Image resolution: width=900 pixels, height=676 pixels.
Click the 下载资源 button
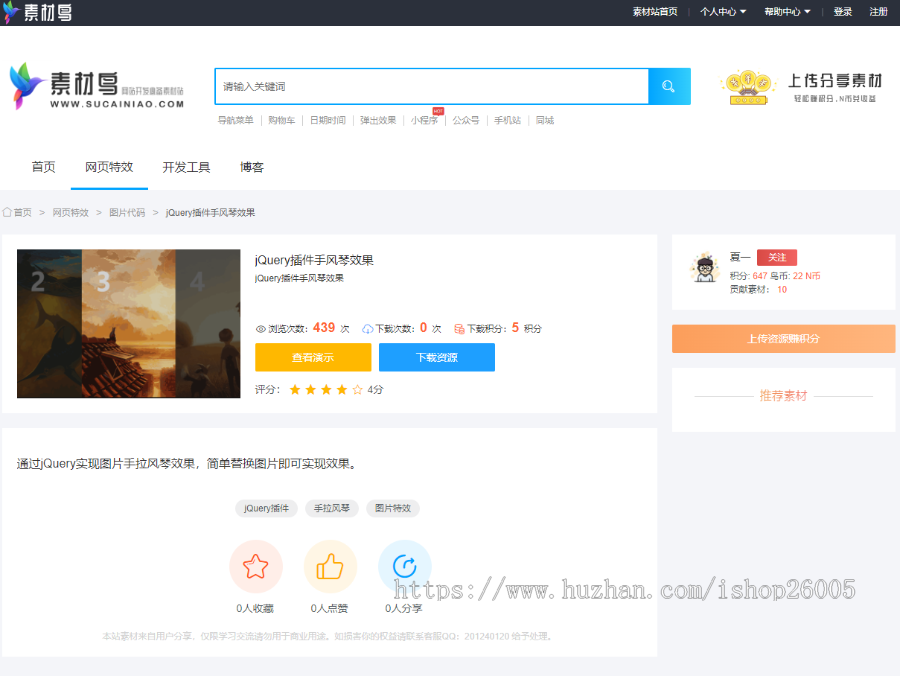[x=437, y=358]
